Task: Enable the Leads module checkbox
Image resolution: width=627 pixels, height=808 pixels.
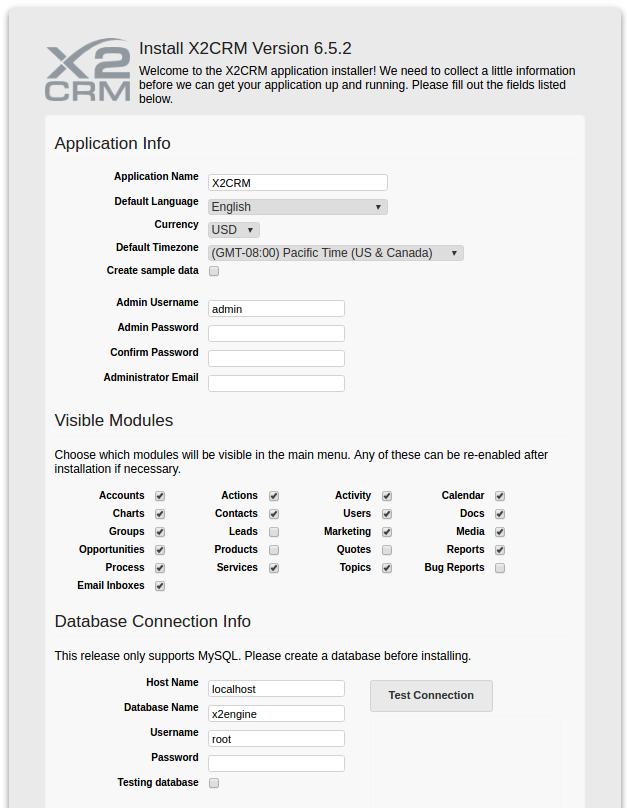Action: coord(274,532)
